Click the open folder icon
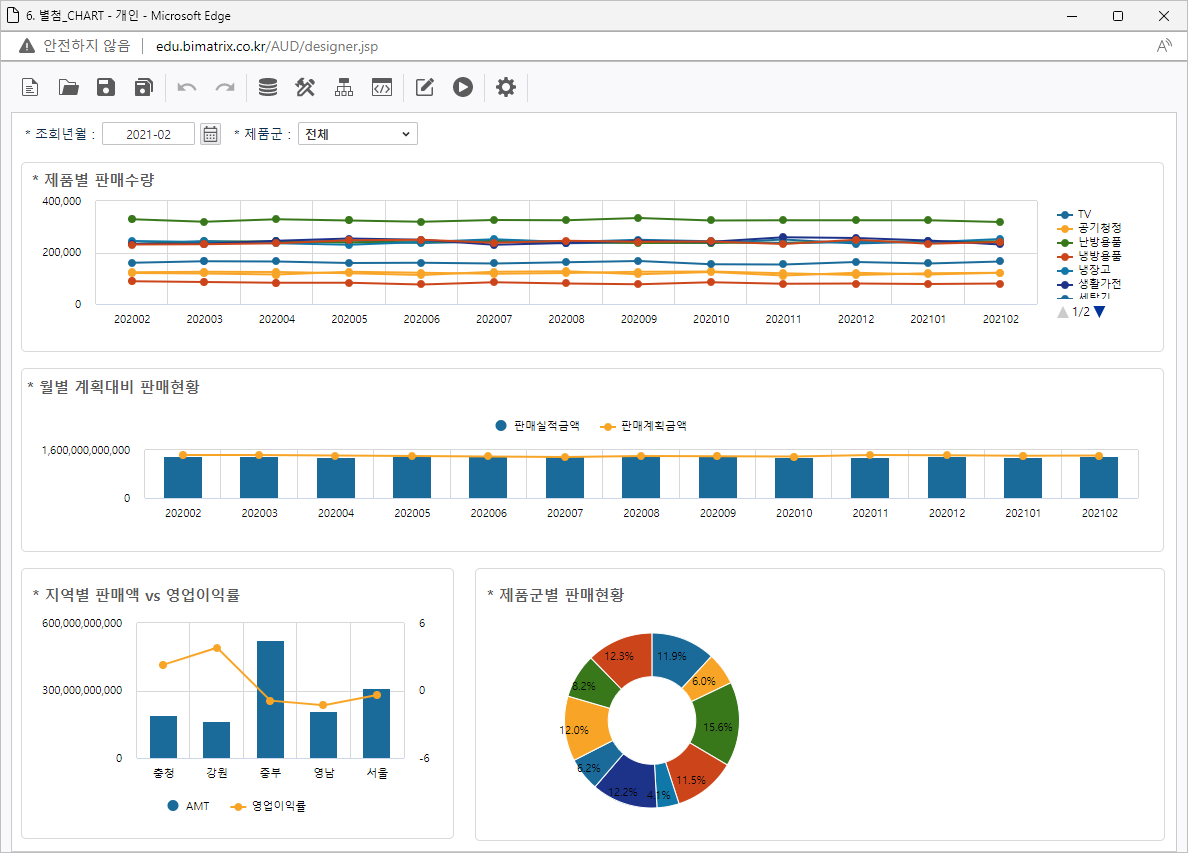 [68, 88]
